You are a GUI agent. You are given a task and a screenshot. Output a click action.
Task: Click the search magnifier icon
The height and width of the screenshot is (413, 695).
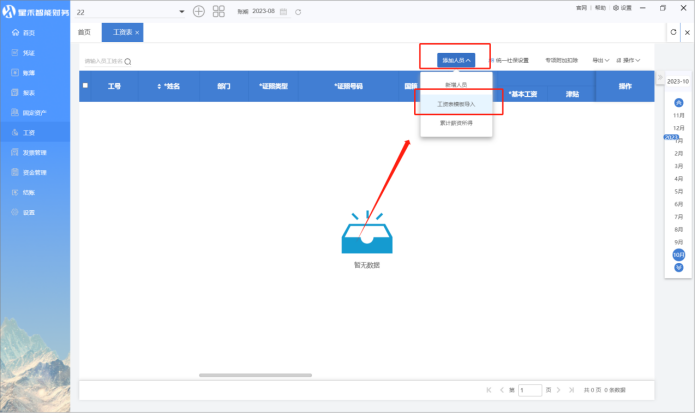pyautogui.click(x=128, y=61)
